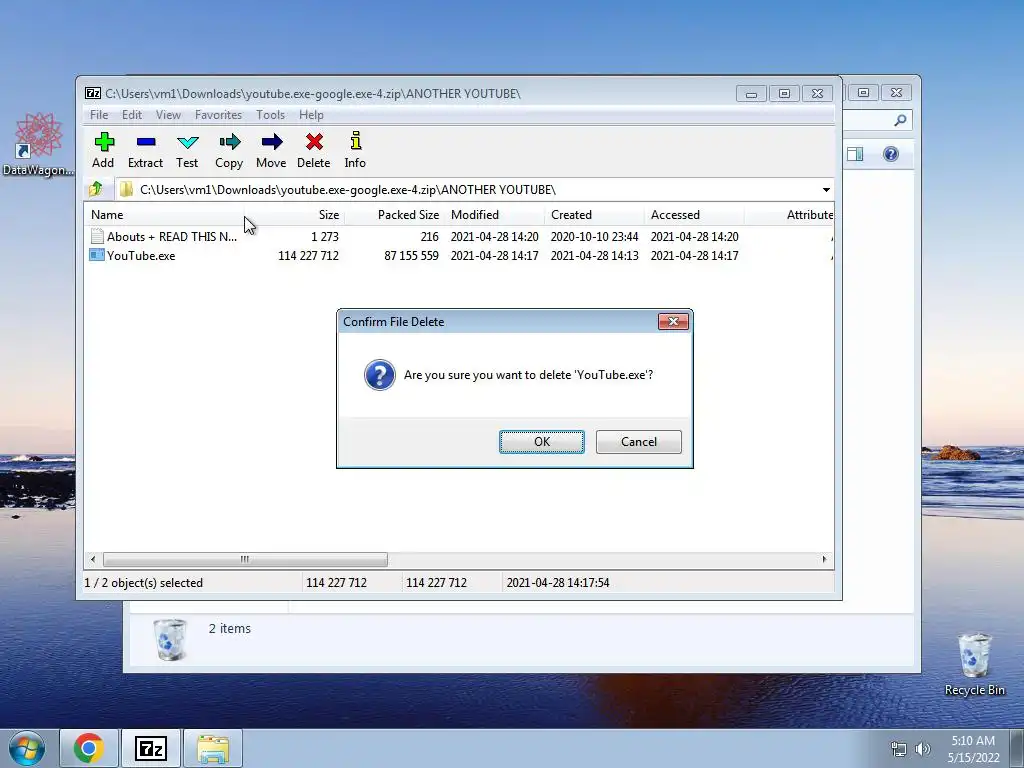Click the Info toolbar icon
This screenshot has height=768, width=1024.
coord(355,141)
